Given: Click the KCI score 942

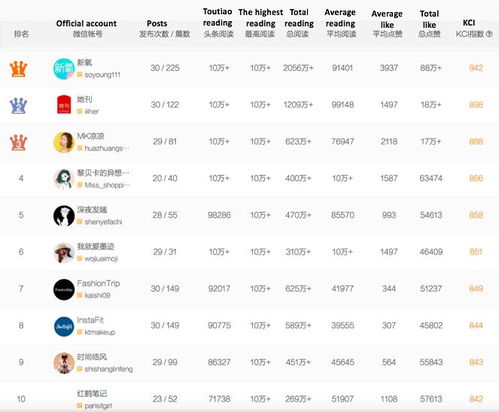Looking at the screenshot, I should [476, 68].
